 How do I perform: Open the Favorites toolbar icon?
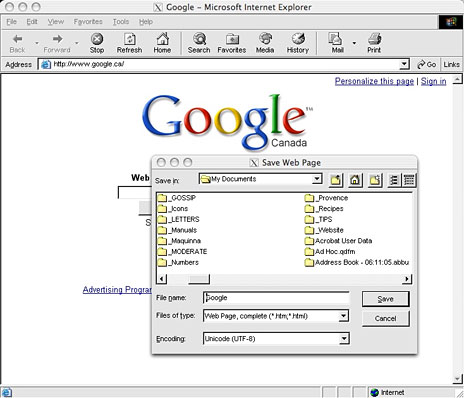click(232, 43)
